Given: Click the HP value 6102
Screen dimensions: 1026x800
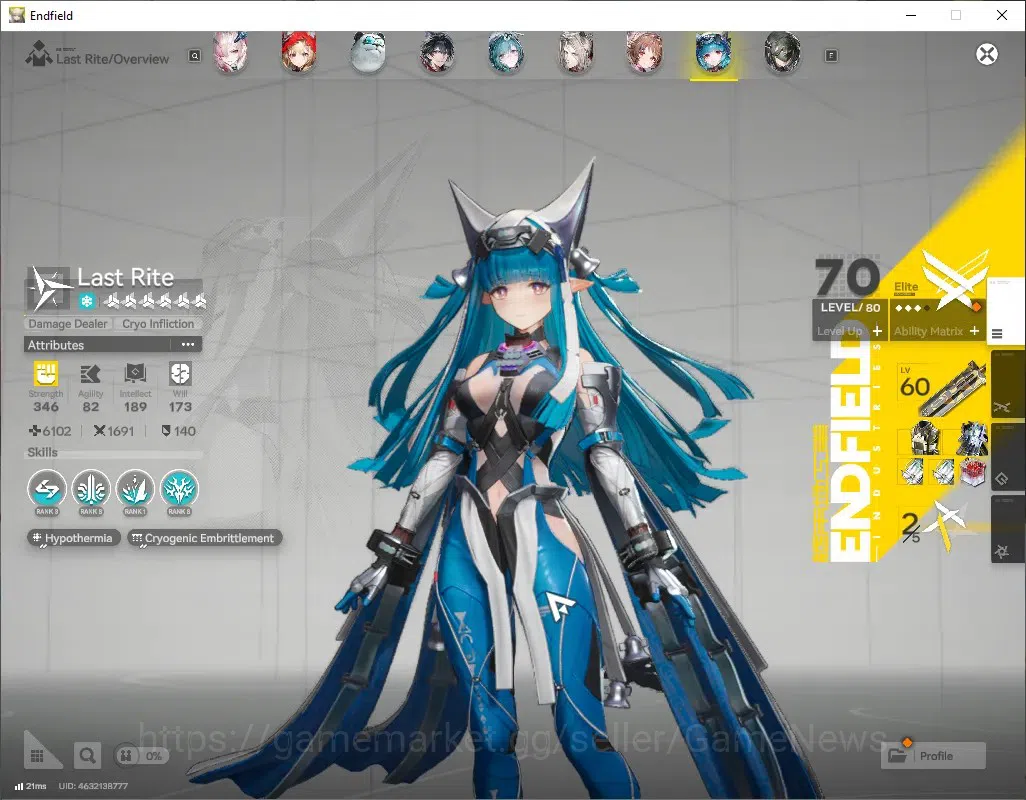Looking at the screenshot, I should pos(50,431).
